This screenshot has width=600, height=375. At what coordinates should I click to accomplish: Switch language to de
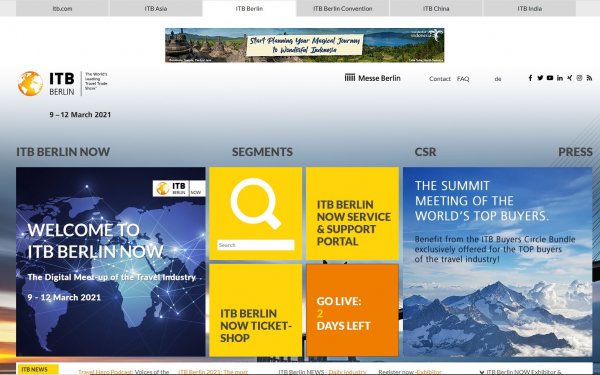(498, 79)
